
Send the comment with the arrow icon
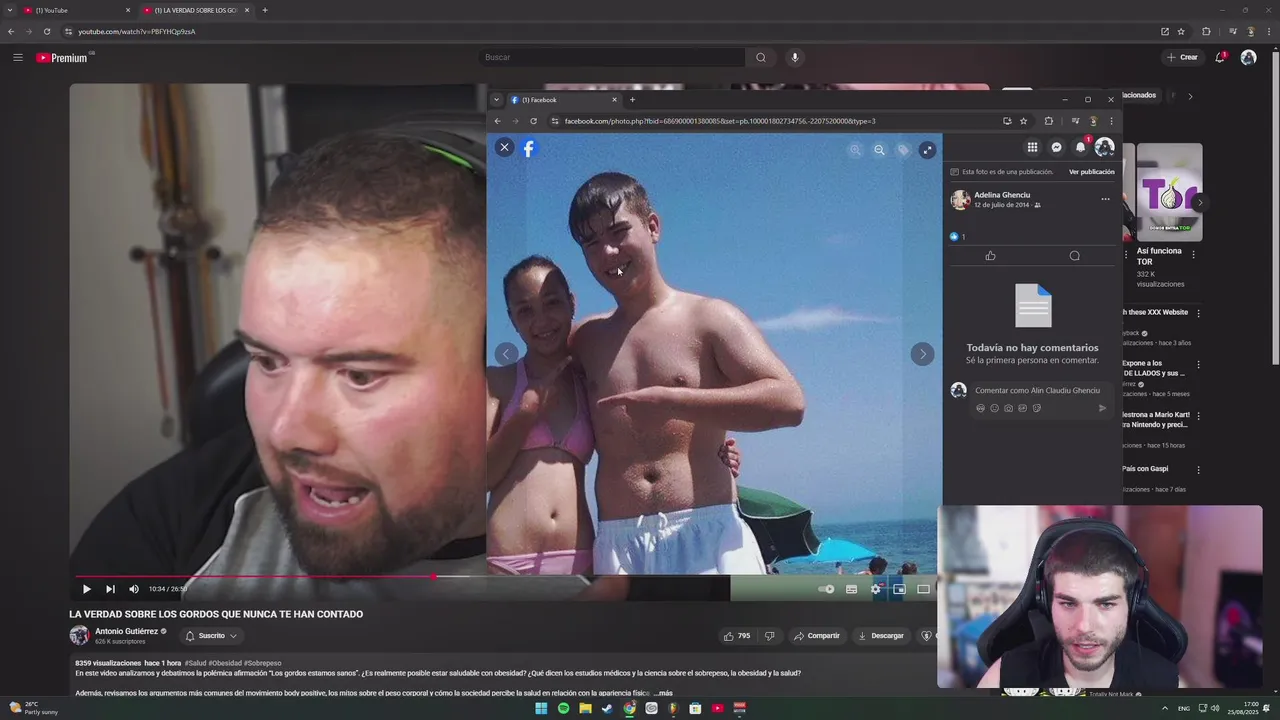[x=1103, y=408]
